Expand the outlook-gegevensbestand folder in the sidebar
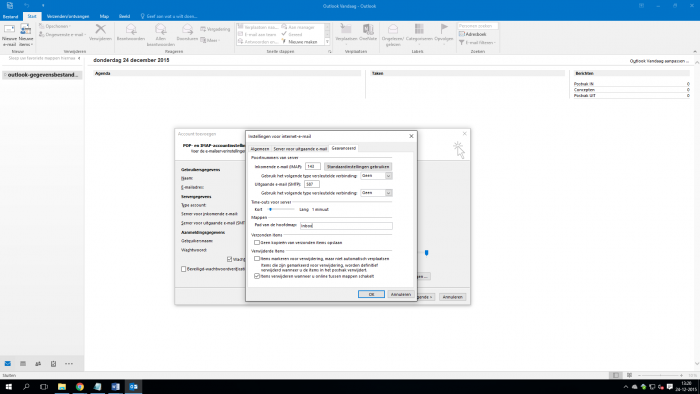This screenshot has height=394, width=700. pos(5,75)
